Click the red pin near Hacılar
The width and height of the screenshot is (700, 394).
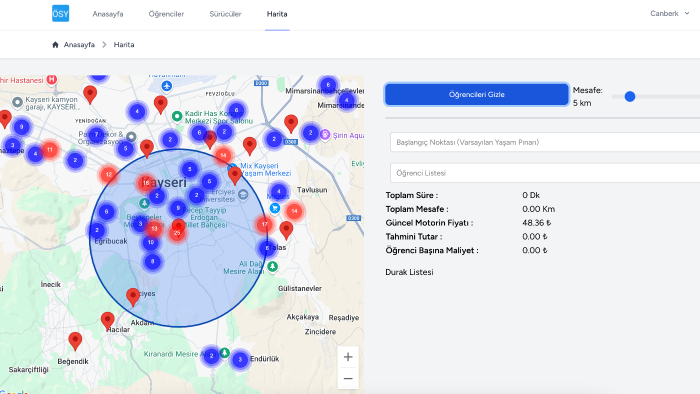tap(108, 321)
